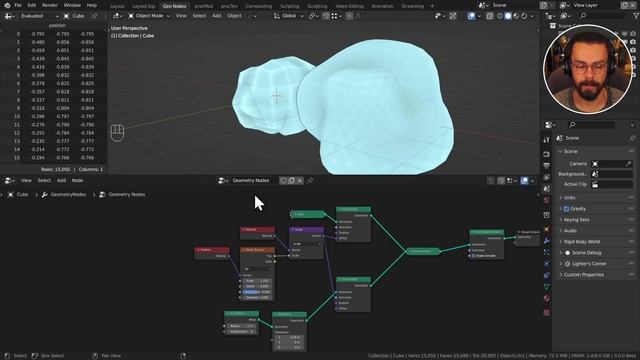Open the outliner filter funnel icon
Image resolution: width=640 pixels, height=360 pixels.
(635, 16)
